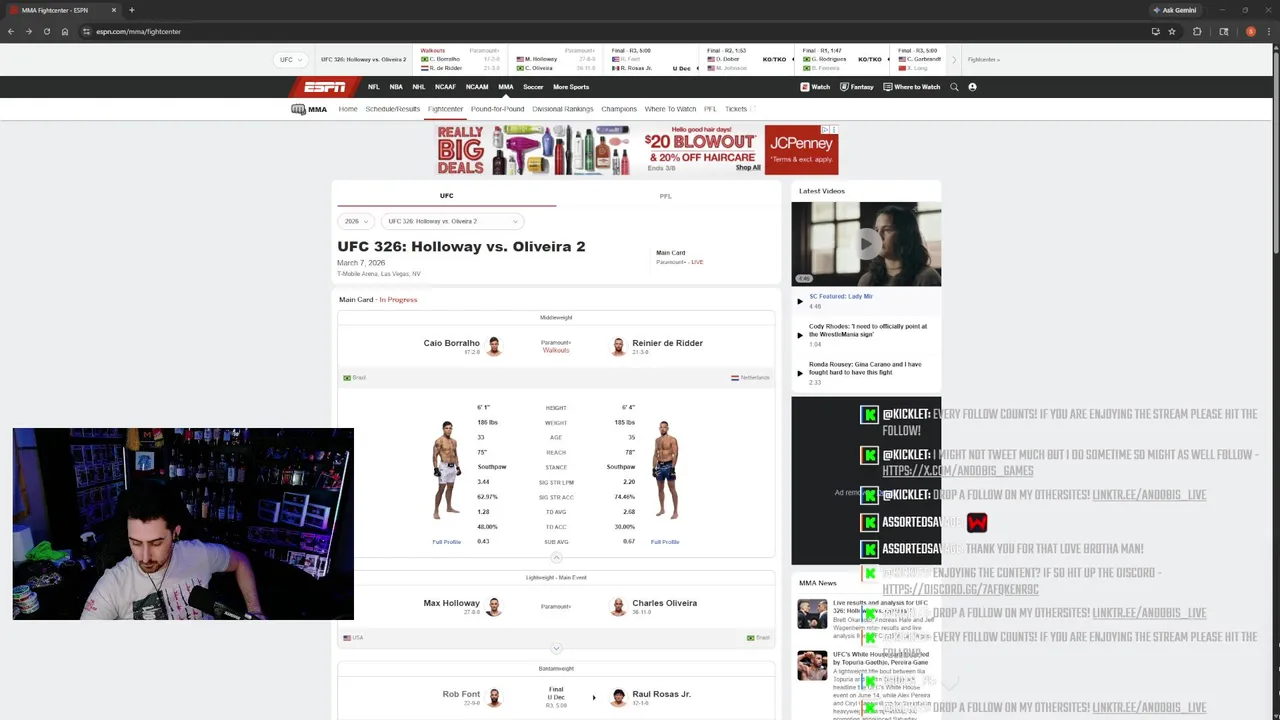Open the UFC 326 live results news thumbnail
1280x720 pixels.
click(812, 613)
